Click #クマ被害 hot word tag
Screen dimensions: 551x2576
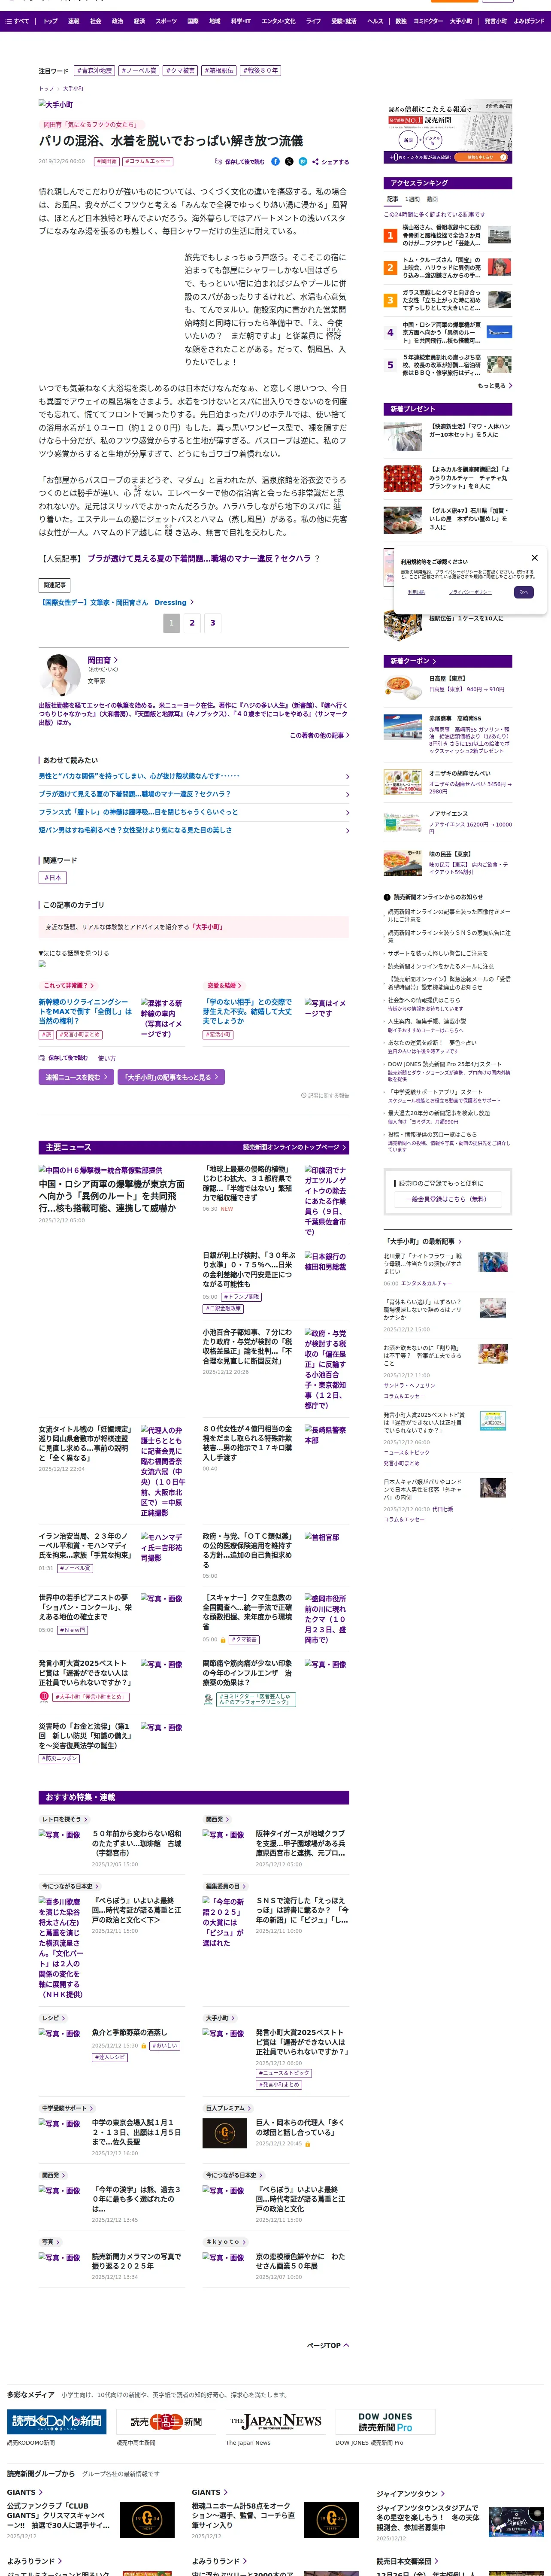click(180, 71)
